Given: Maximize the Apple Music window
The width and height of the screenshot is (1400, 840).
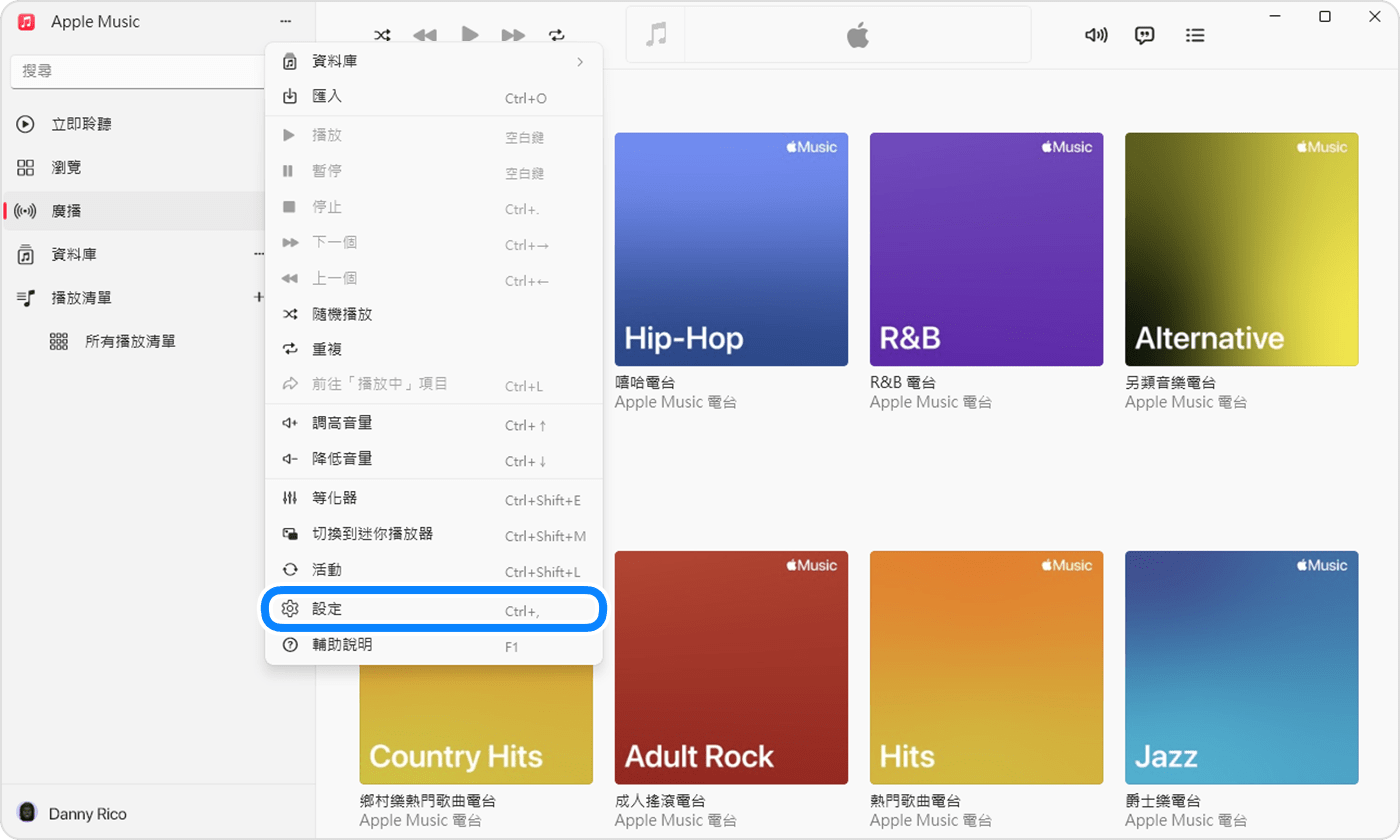Looking at the screenshot, I should (1325, 16).
